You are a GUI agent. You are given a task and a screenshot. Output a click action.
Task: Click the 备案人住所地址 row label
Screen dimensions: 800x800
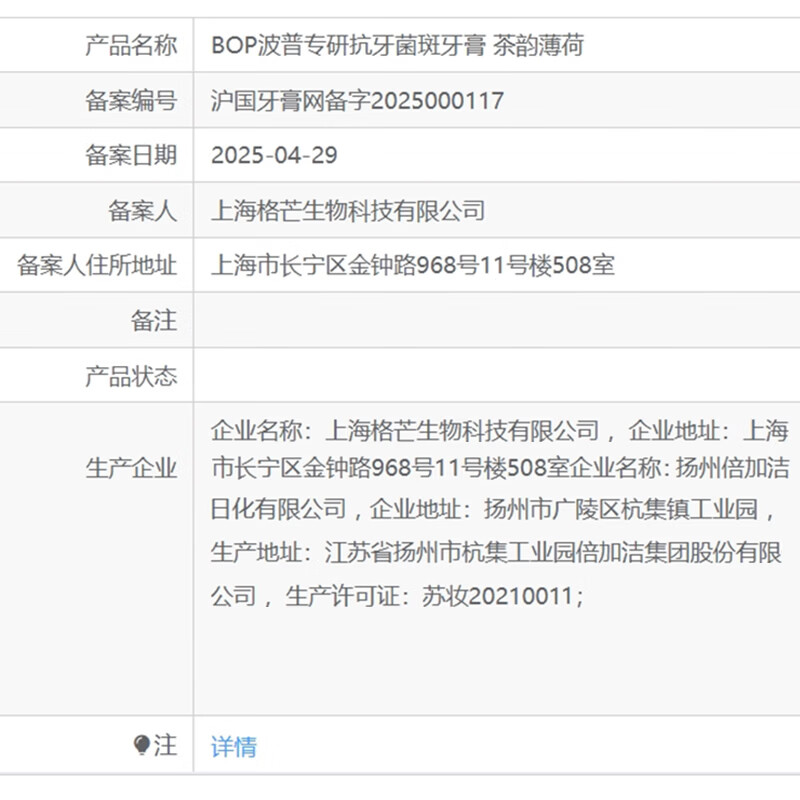click(x=97, y=265)
